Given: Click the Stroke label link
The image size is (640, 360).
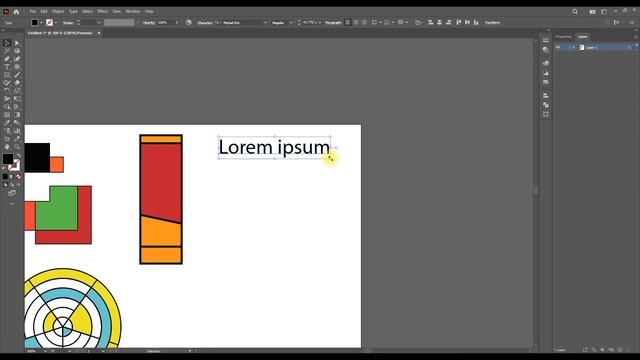Looking at the screenshot, I should (68, 23).
